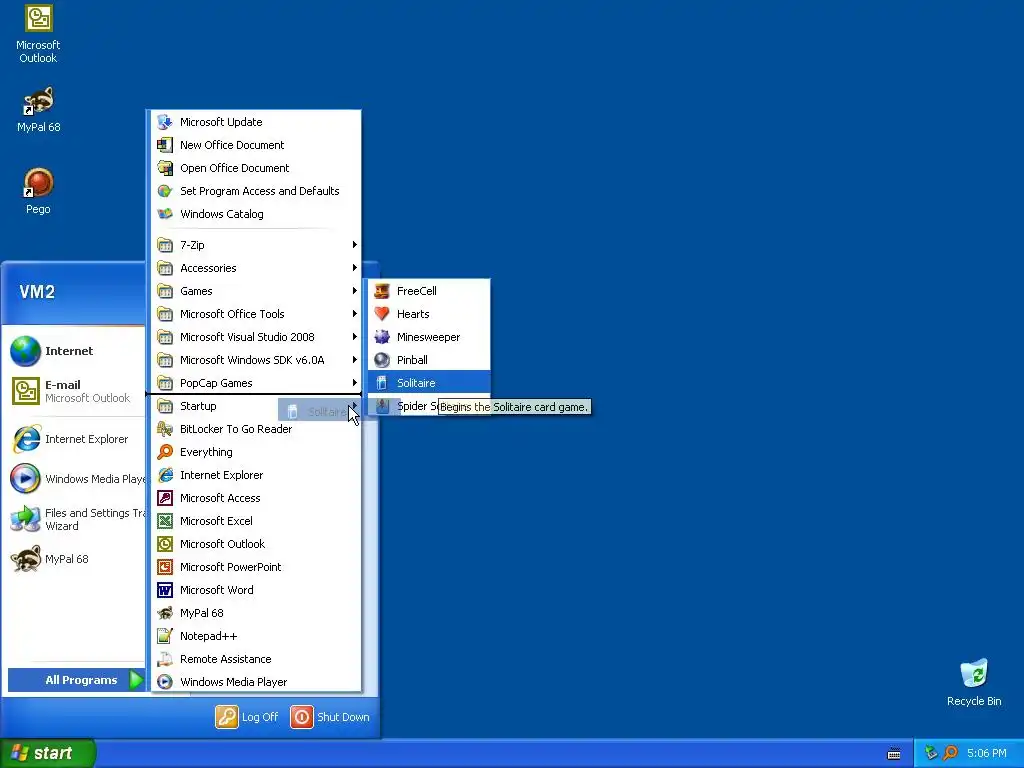Expand Microsoft Visual Studio 2008 submenu arrow
The image size is (1024, 768).
tap(355, 337)
